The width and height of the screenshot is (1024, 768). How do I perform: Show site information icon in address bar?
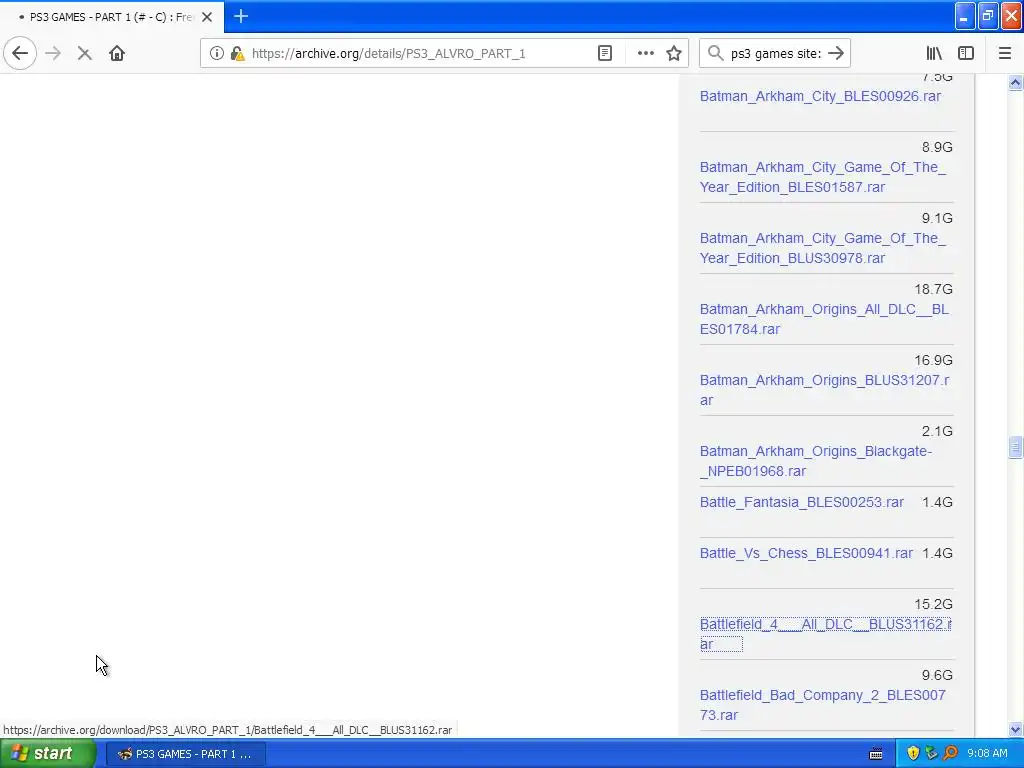point(217,54)
